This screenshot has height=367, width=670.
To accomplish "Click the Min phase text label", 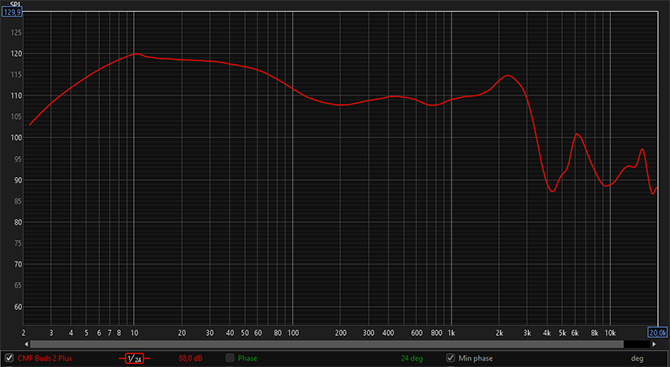I will point(476,358).
